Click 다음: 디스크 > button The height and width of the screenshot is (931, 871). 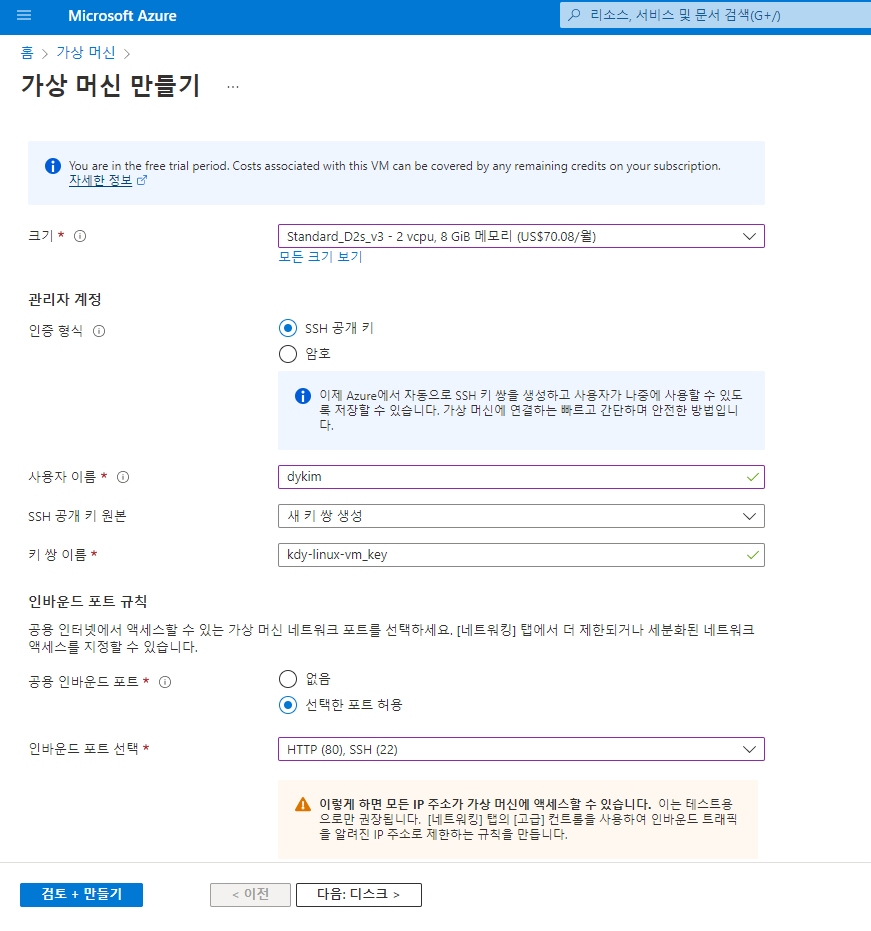[359, 895]
